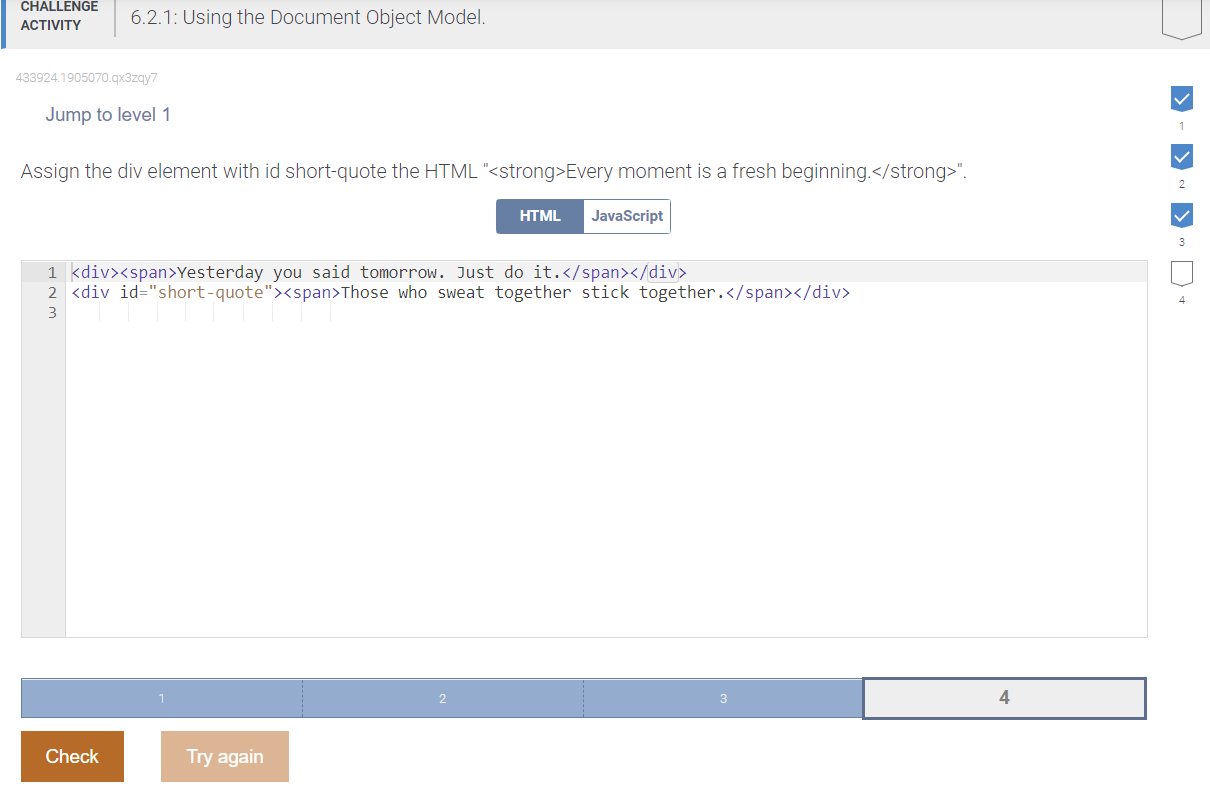Switch to the JavaScript tab
The image size is (1210, 787).
[626, 216]
